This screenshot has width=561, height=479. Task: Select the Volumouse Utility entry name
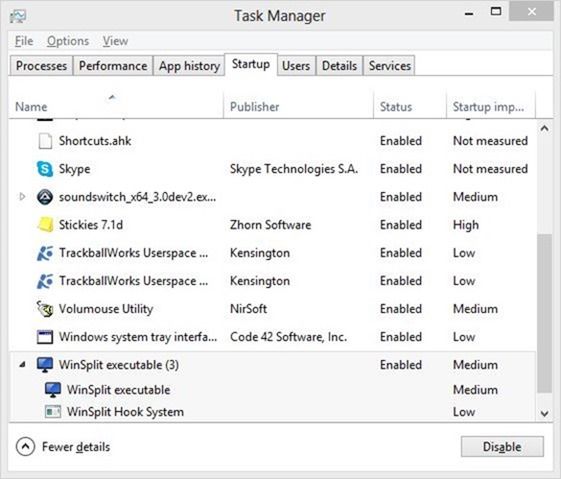click(x=106, y=309)
